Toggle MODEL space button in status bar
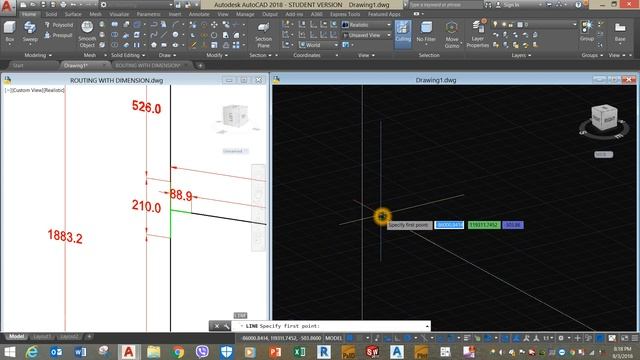Viewport: 640px width, 360px height. click(333, 338)
